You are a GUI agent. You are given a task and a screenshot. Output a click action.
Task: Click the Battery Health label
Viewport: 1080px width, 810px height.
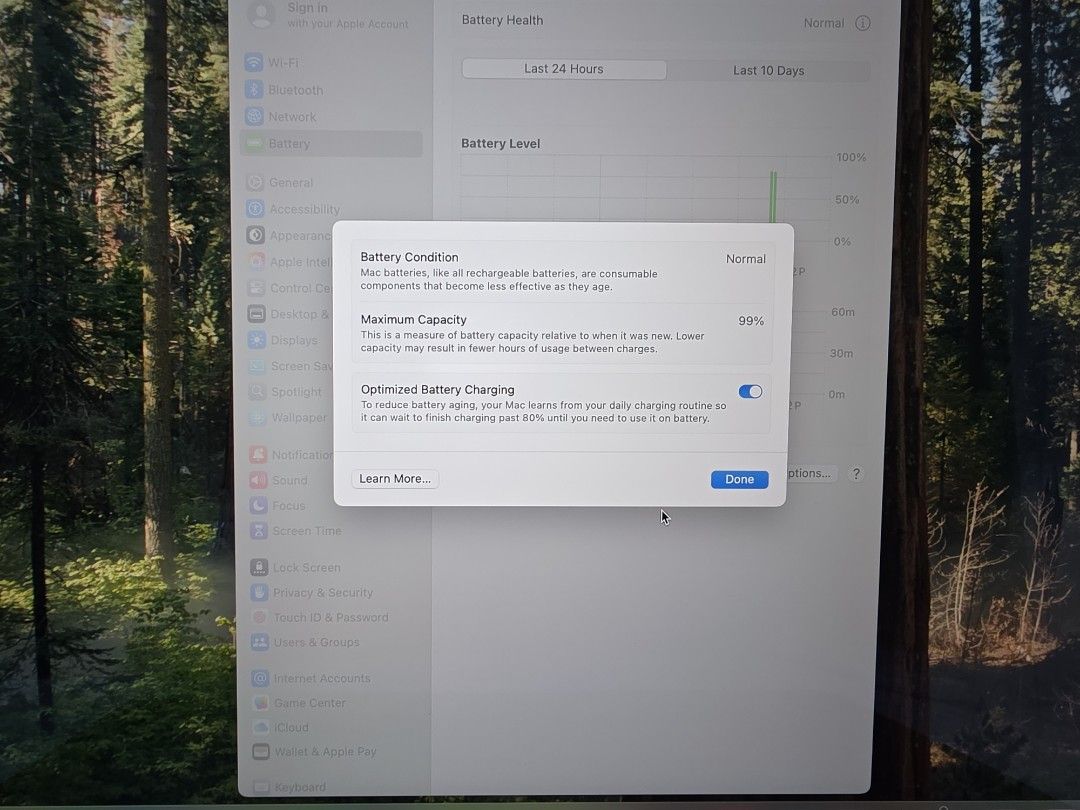(502, 20)
